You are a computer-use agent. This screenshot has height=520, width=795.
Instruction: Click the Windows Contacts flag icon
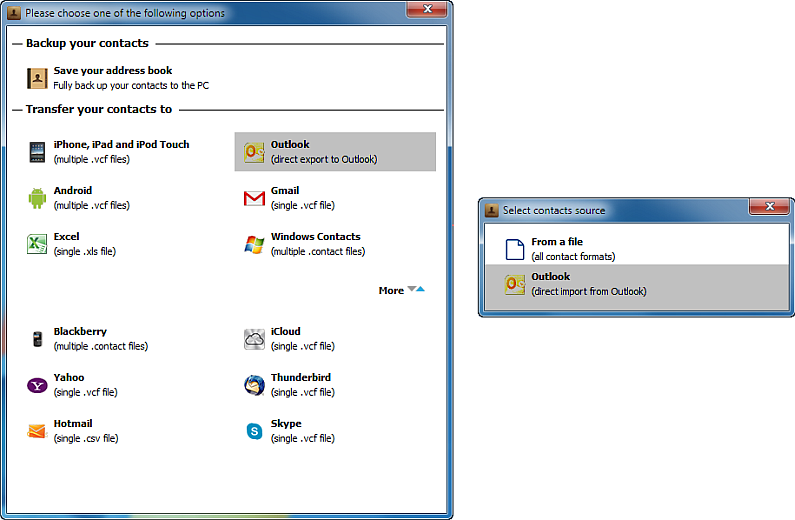[254, 244]
